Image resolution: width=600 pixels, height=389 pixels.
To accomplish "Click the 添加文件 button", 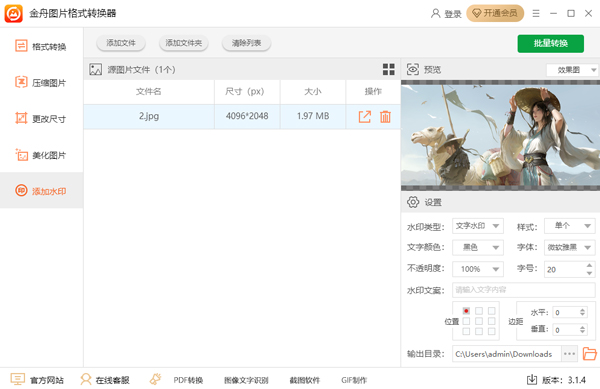I will click(121, 43).
